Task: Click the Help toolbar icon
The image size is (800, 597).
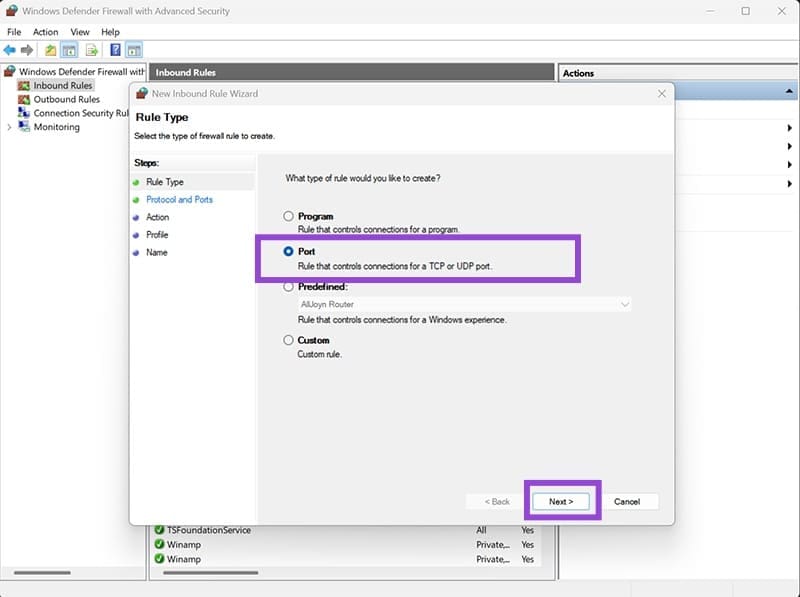Action: 113,49
